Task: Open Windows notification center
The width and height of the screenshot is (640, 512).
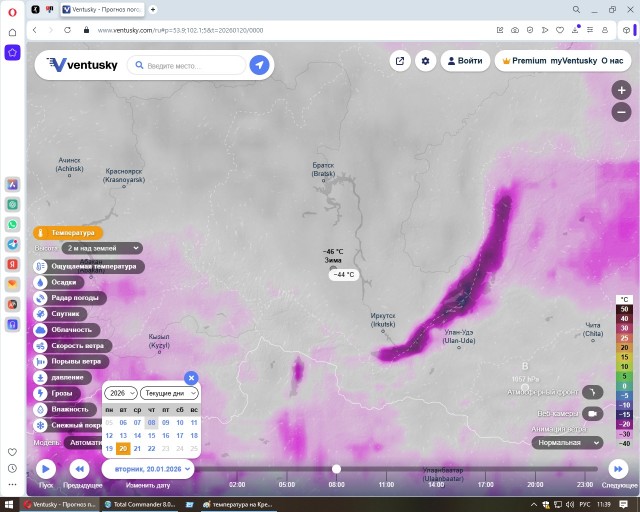Action: pos(624,505)
